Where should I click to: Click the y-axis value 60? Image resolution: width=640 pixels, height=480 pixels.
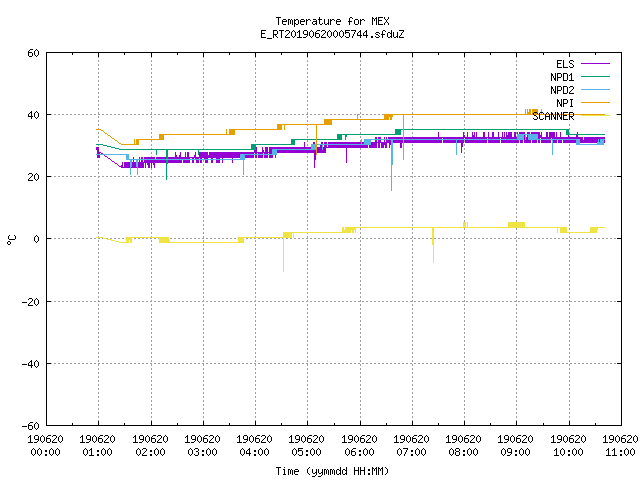point(33,53)
